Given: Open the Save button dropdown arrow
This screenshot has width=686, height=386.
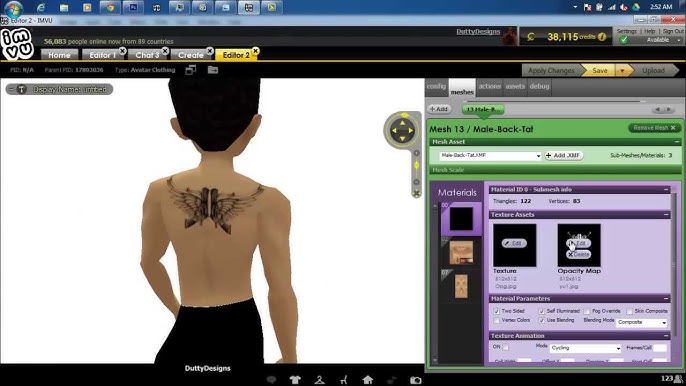Looking at the screenshot, I should 622,70.
